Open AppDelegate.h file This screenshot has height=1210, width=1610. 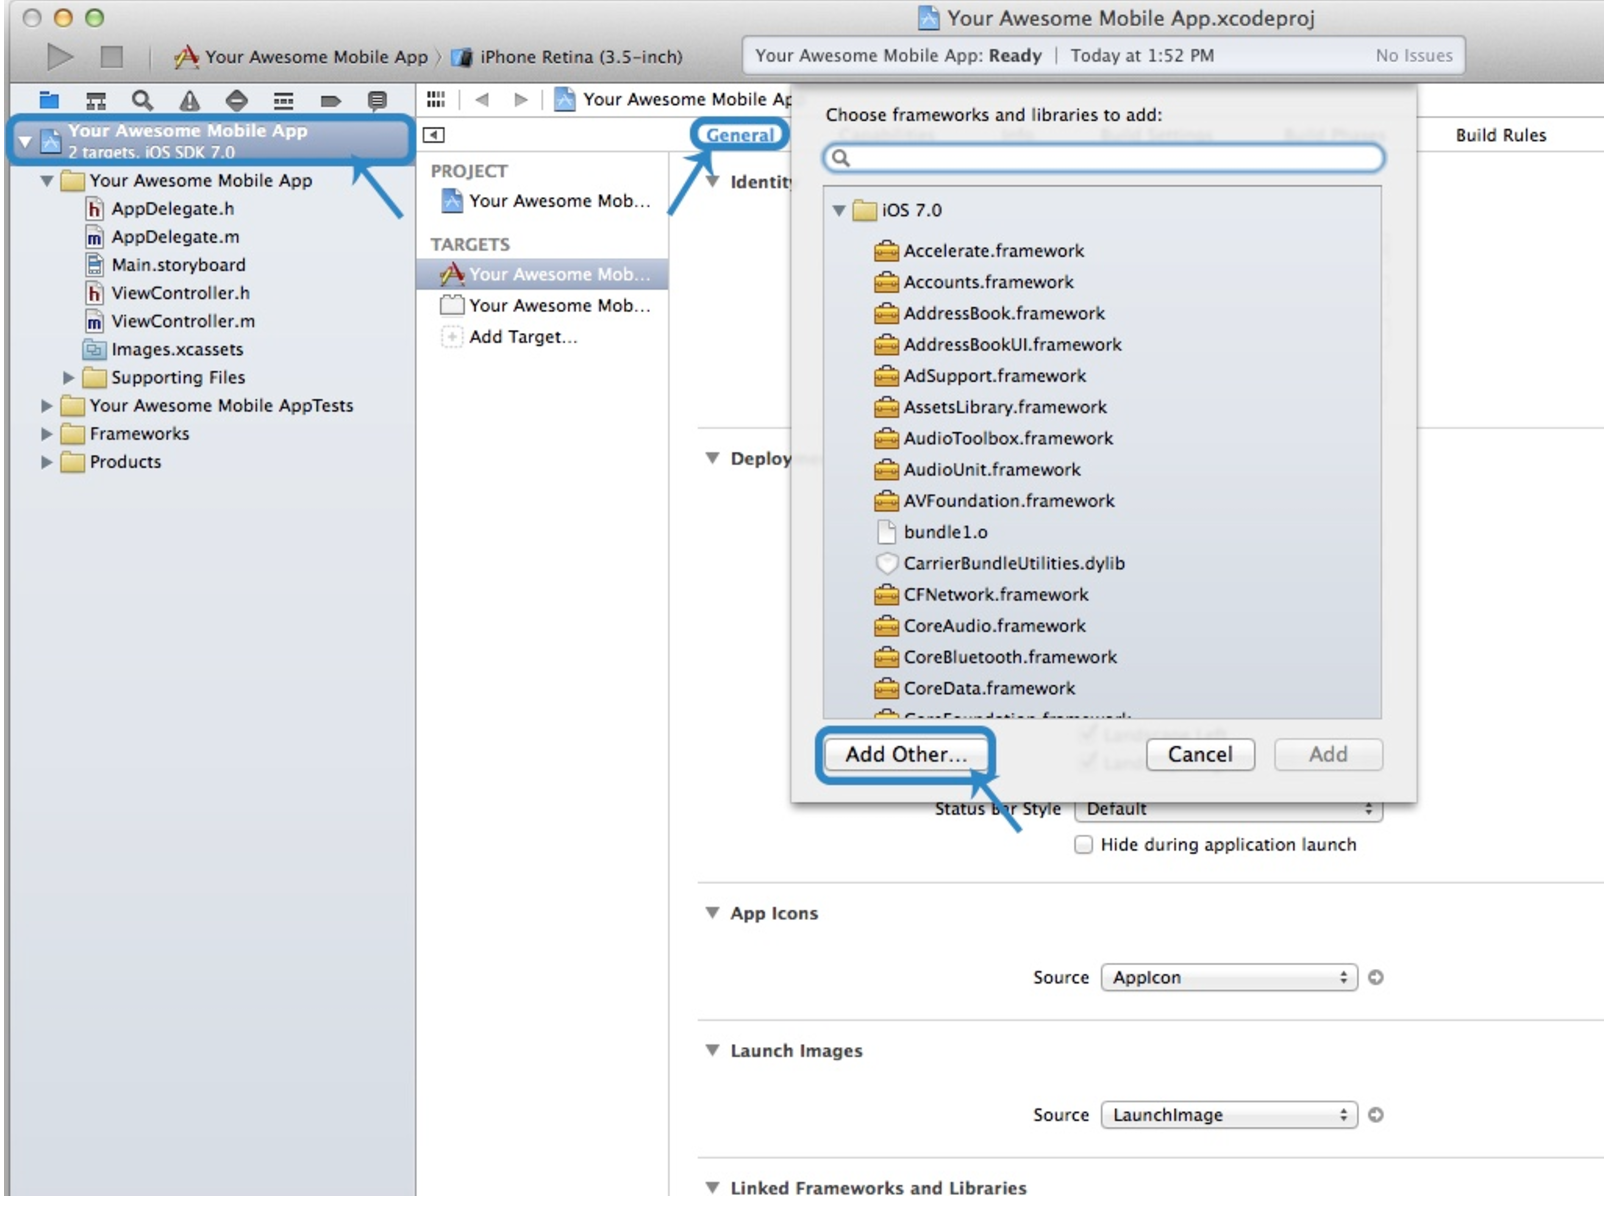tap(161, 209)
